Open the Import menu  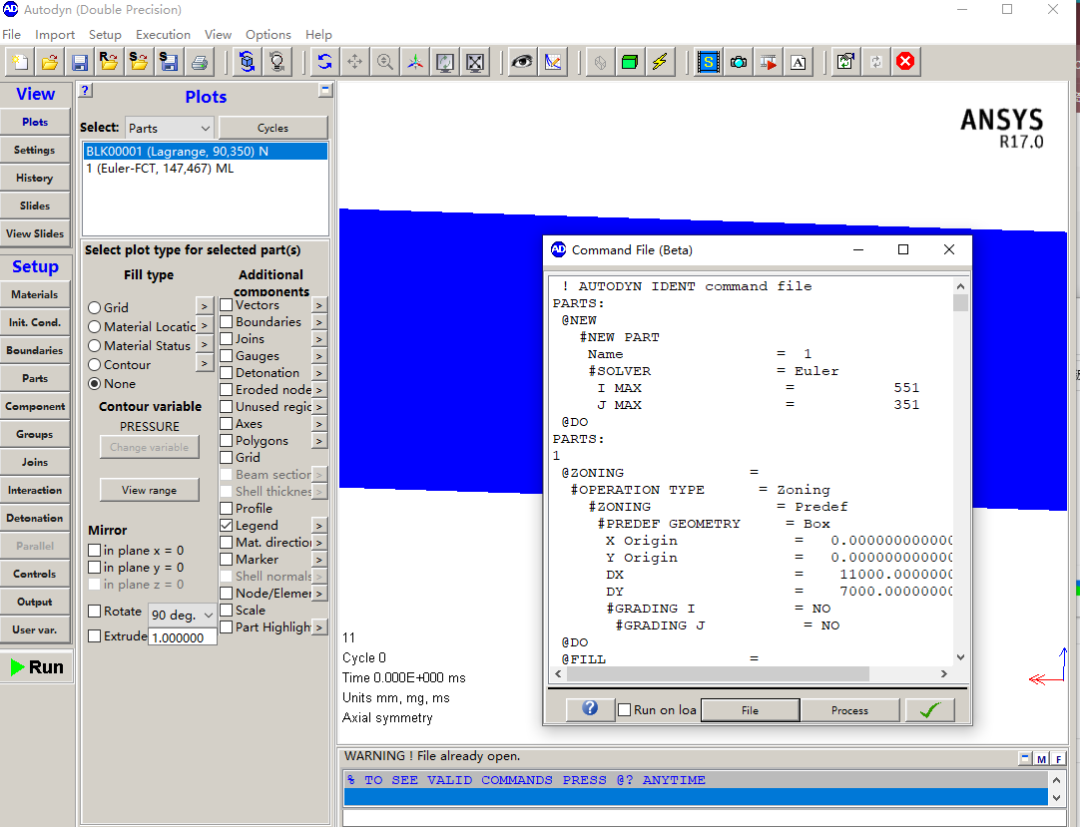tap(54, 34)
